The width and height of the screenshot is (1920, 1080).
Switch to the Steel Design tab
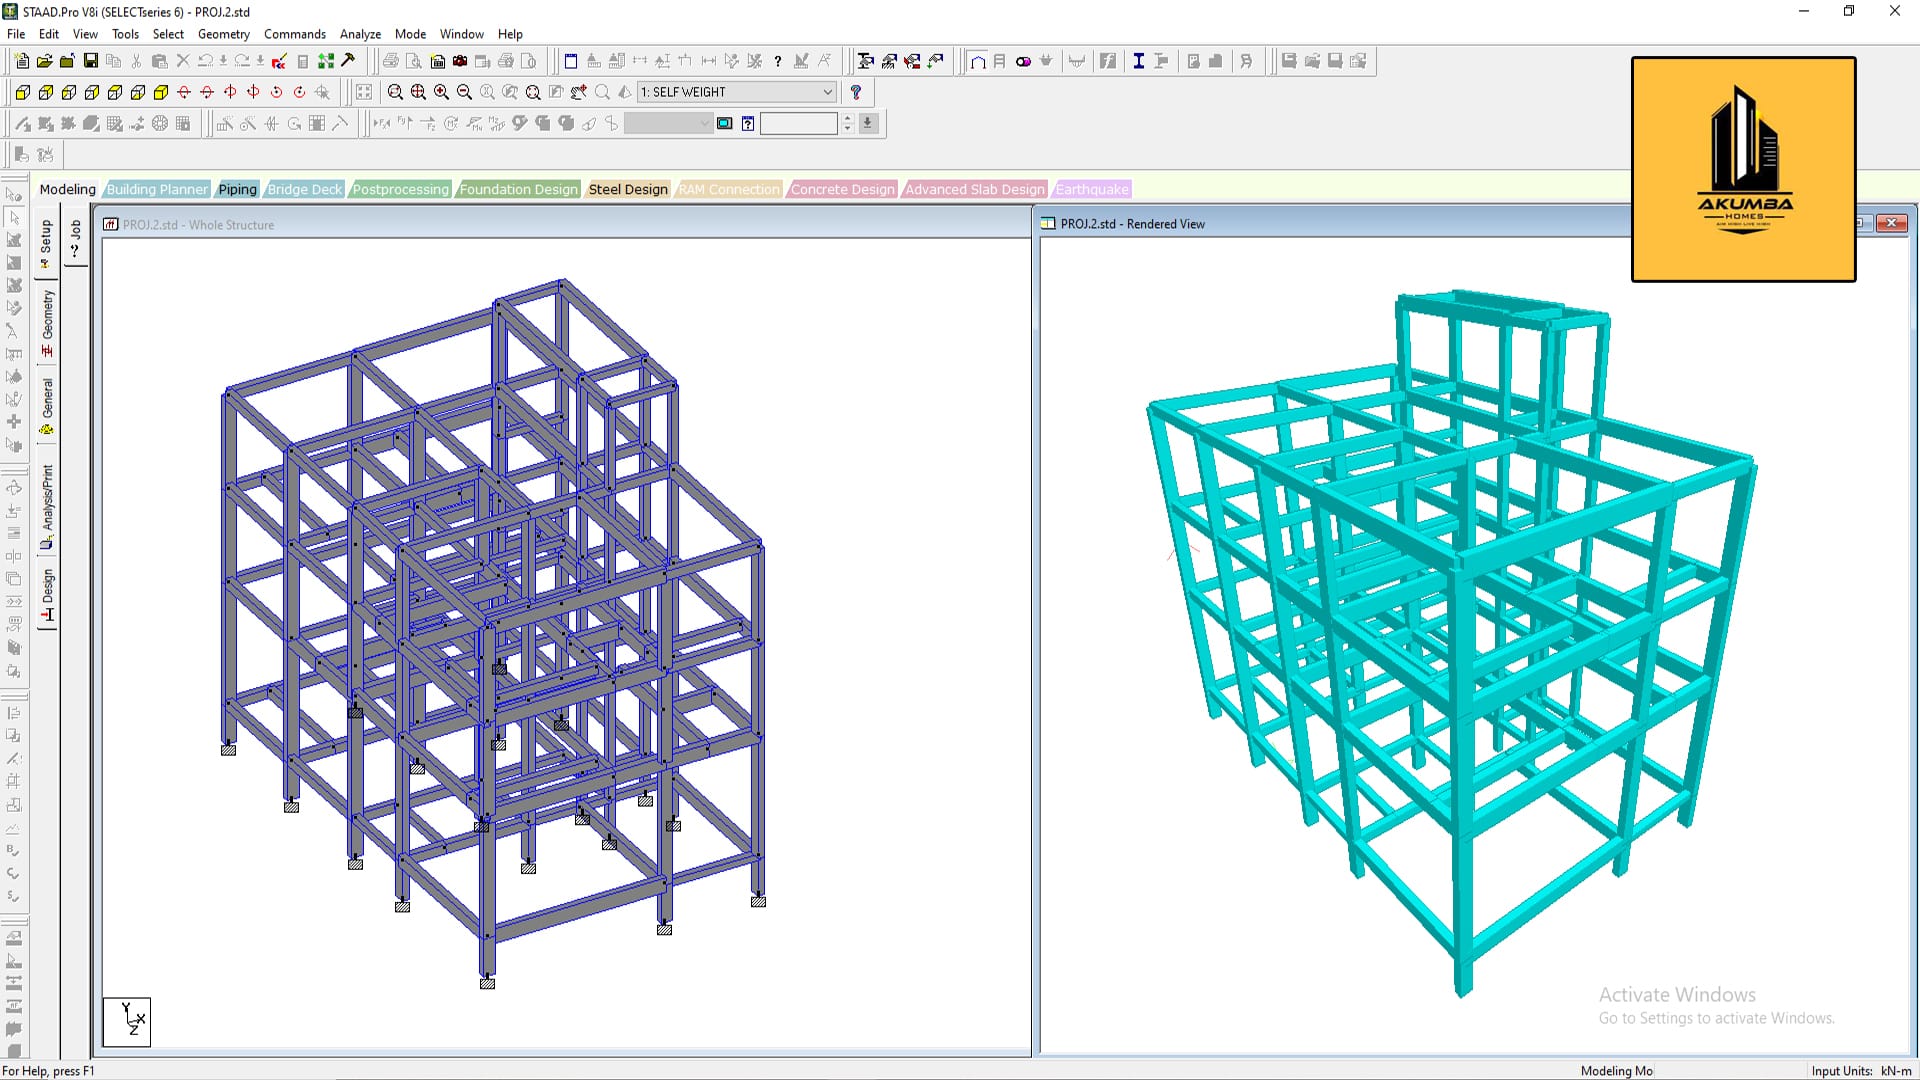tap(627, 189)
